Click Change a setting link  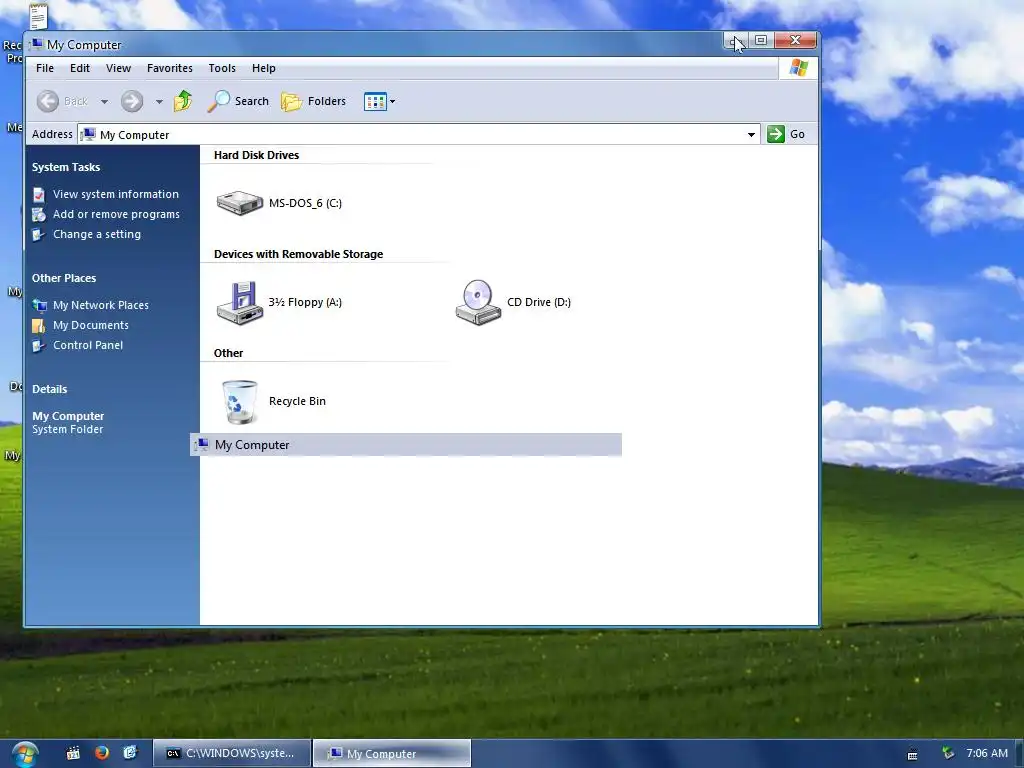(x=97, y=234)
